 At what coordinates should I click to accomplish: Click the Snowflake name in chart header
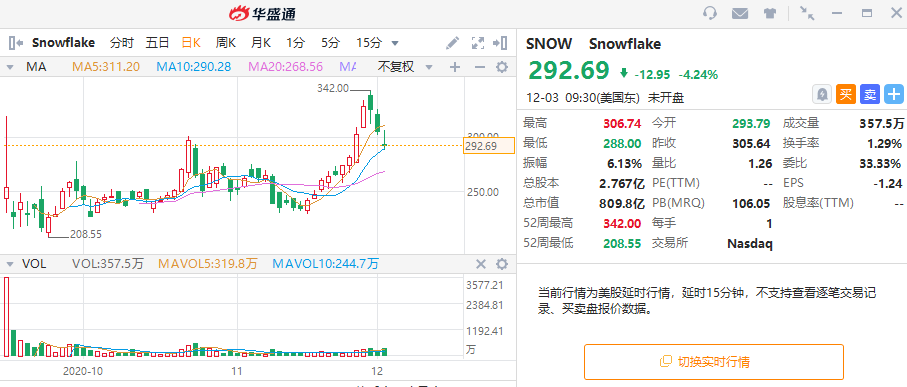click(65, 43)
